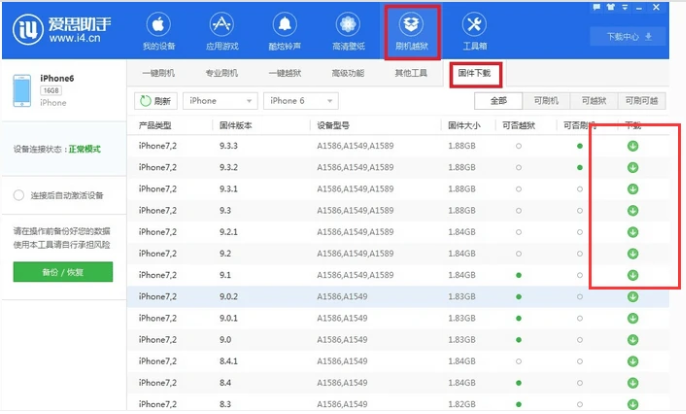Click A1586,A1549,A1589 in the 9.2.1 row
Image resolution: width=686 pixels, height=414 pixels.
click(355, 232)
